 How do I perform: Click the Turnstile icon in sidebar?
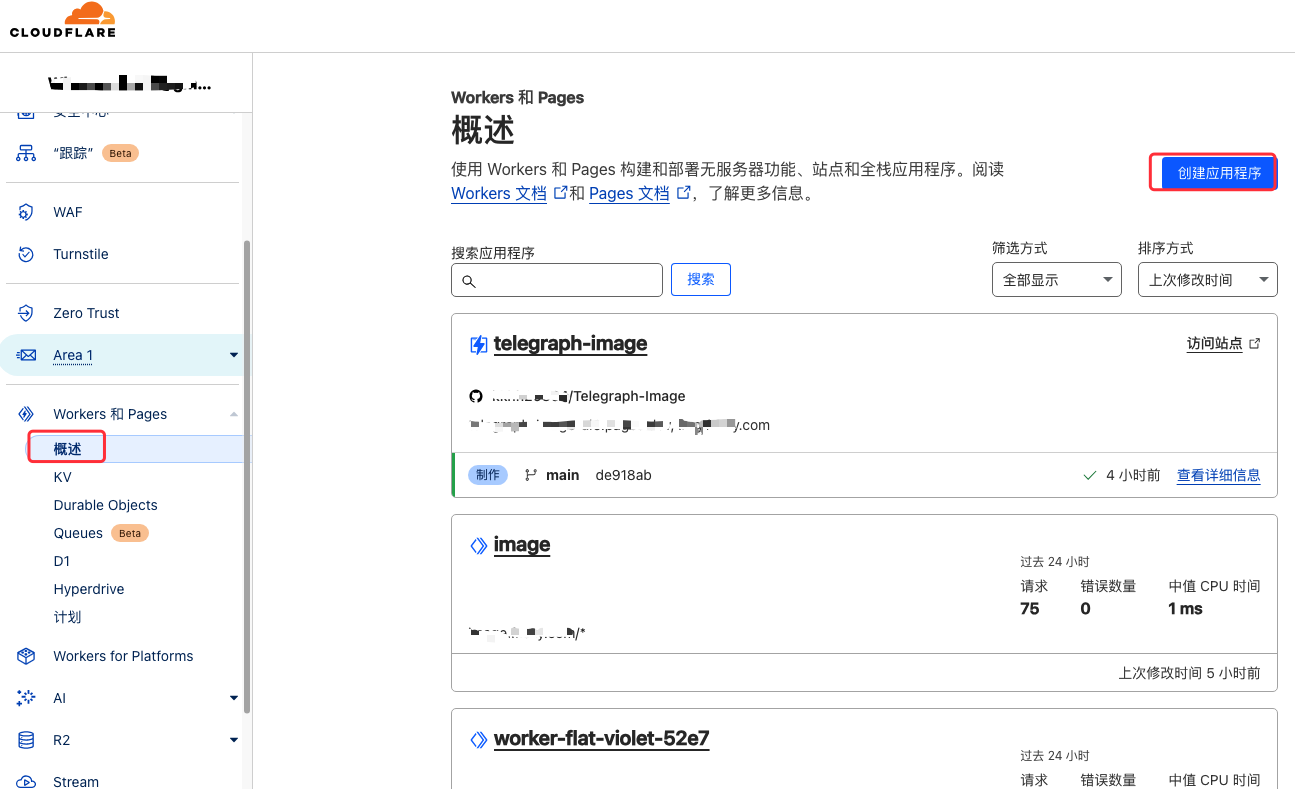26,254
